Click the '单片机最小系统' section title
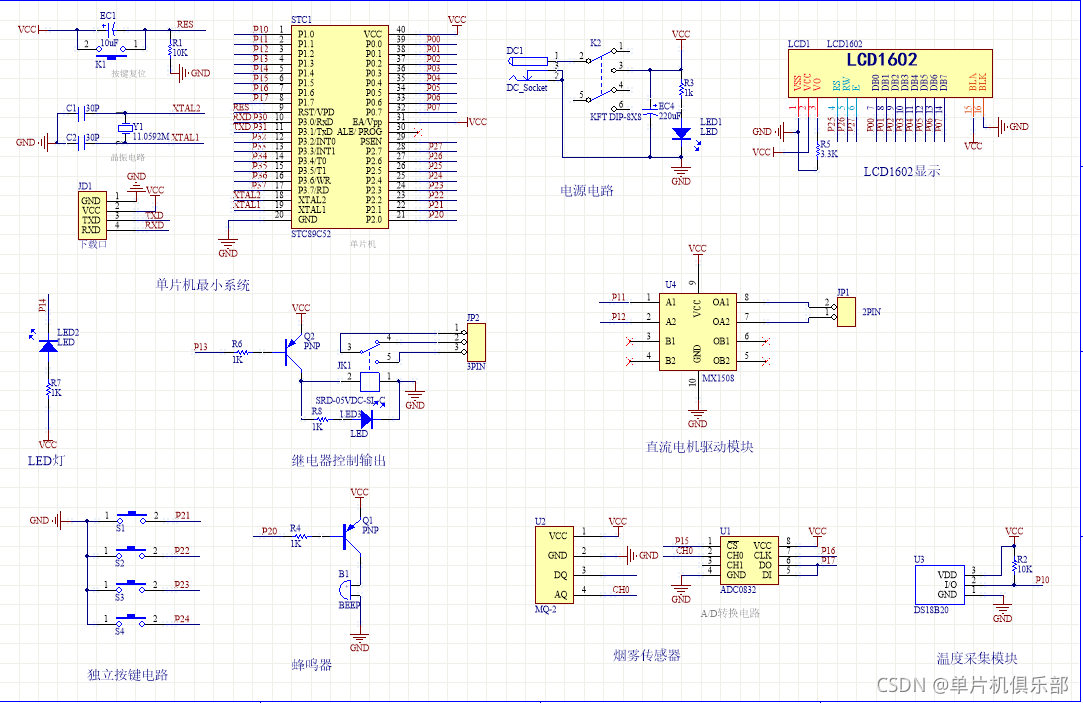The height and width of the screenshot is (703, 1083). [x=202, y=285]
